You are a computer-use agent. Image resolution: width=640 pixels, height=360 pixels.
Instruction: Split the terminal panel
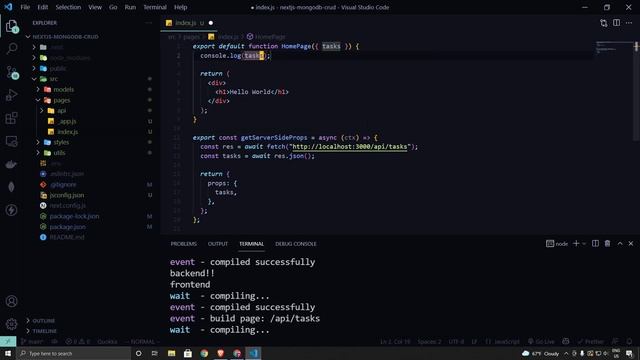(596, 243)
